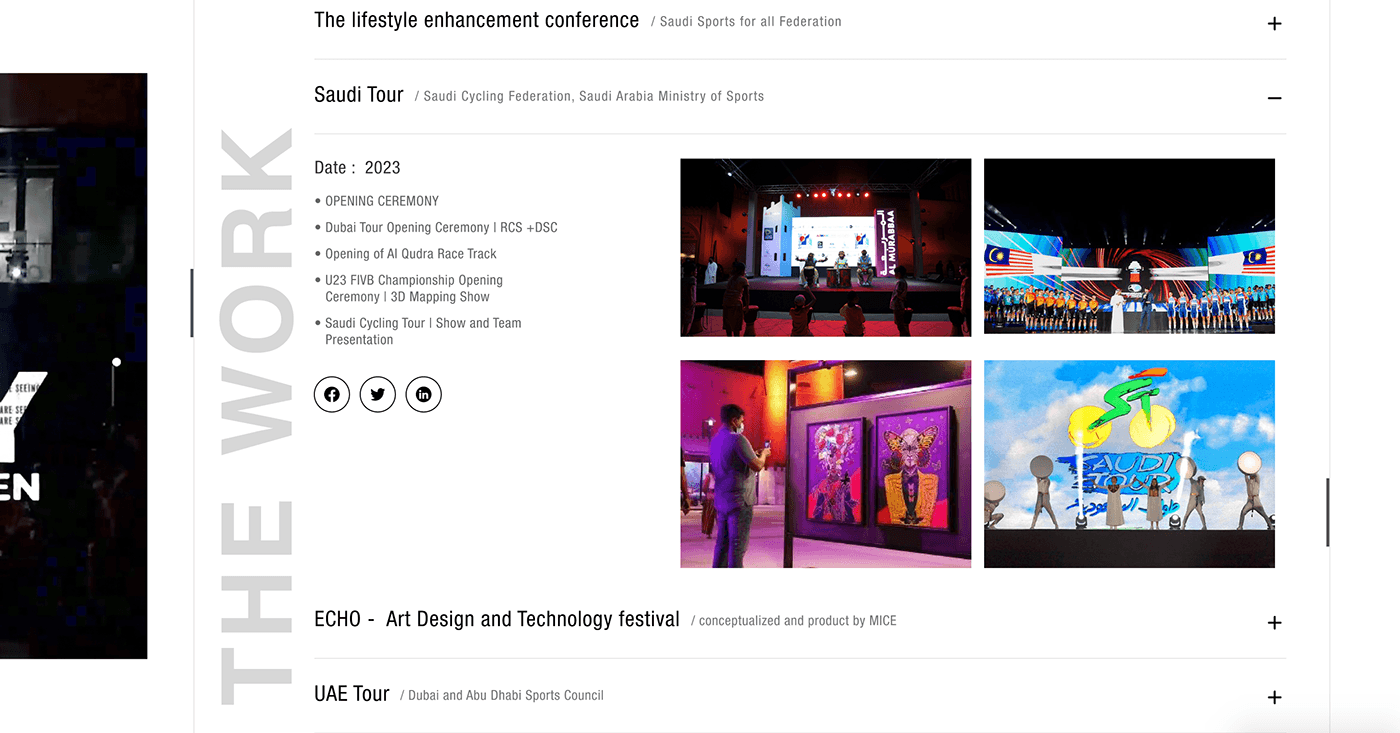Image resolution: width=1400 pixels, height=733 pixels.
Task: Click the Saudi Tour heading
Action: coord(359,95)
